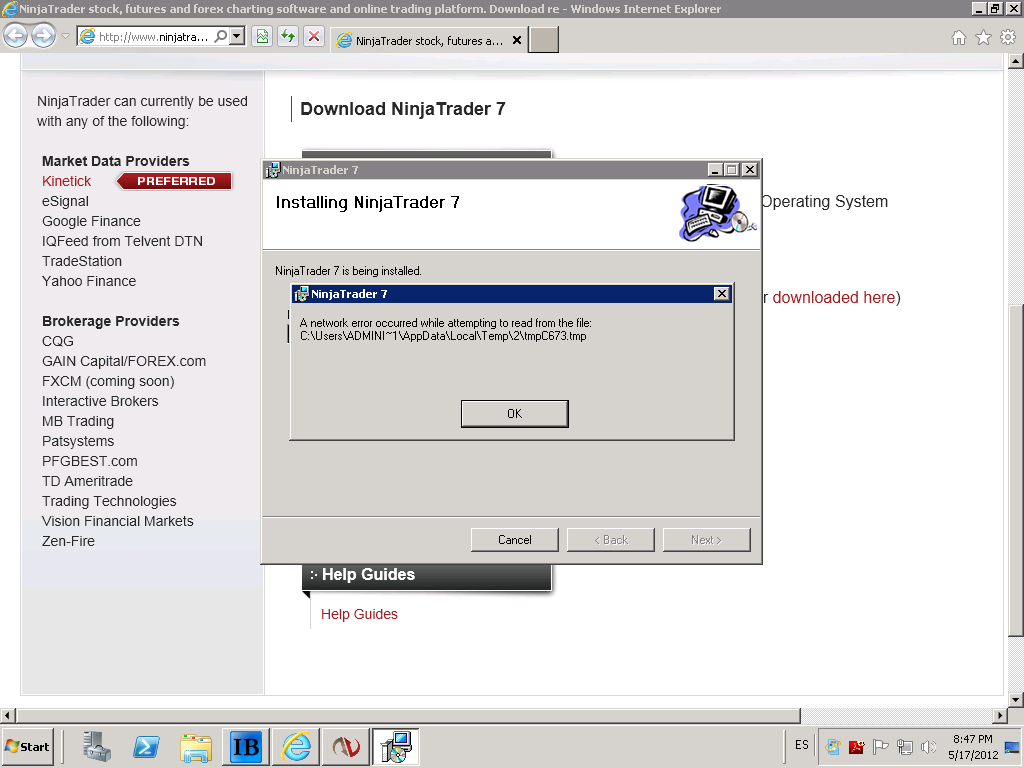Click Cancel in the installer window
The image size is (1024, 768).
(515, 540)
